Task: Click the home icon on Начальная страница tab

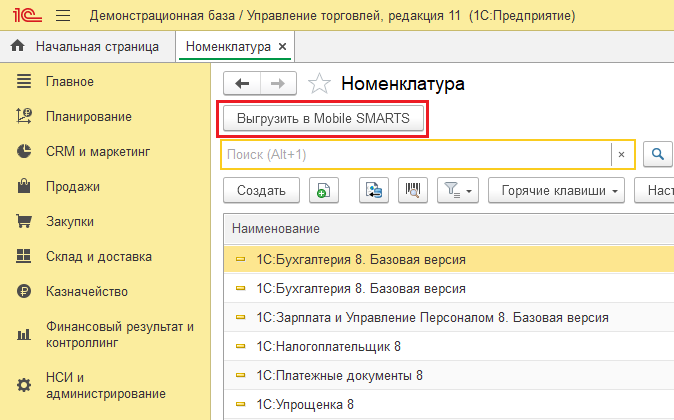Action: (18, 46)
